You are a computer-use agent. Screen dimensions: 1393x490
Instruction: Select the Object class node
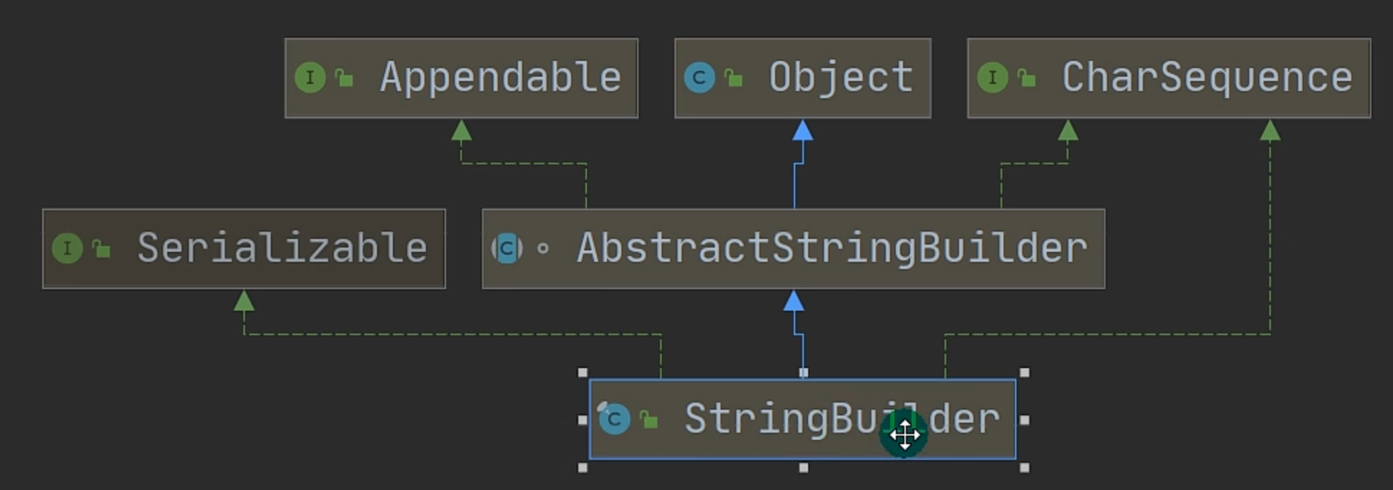pos(803,78)
